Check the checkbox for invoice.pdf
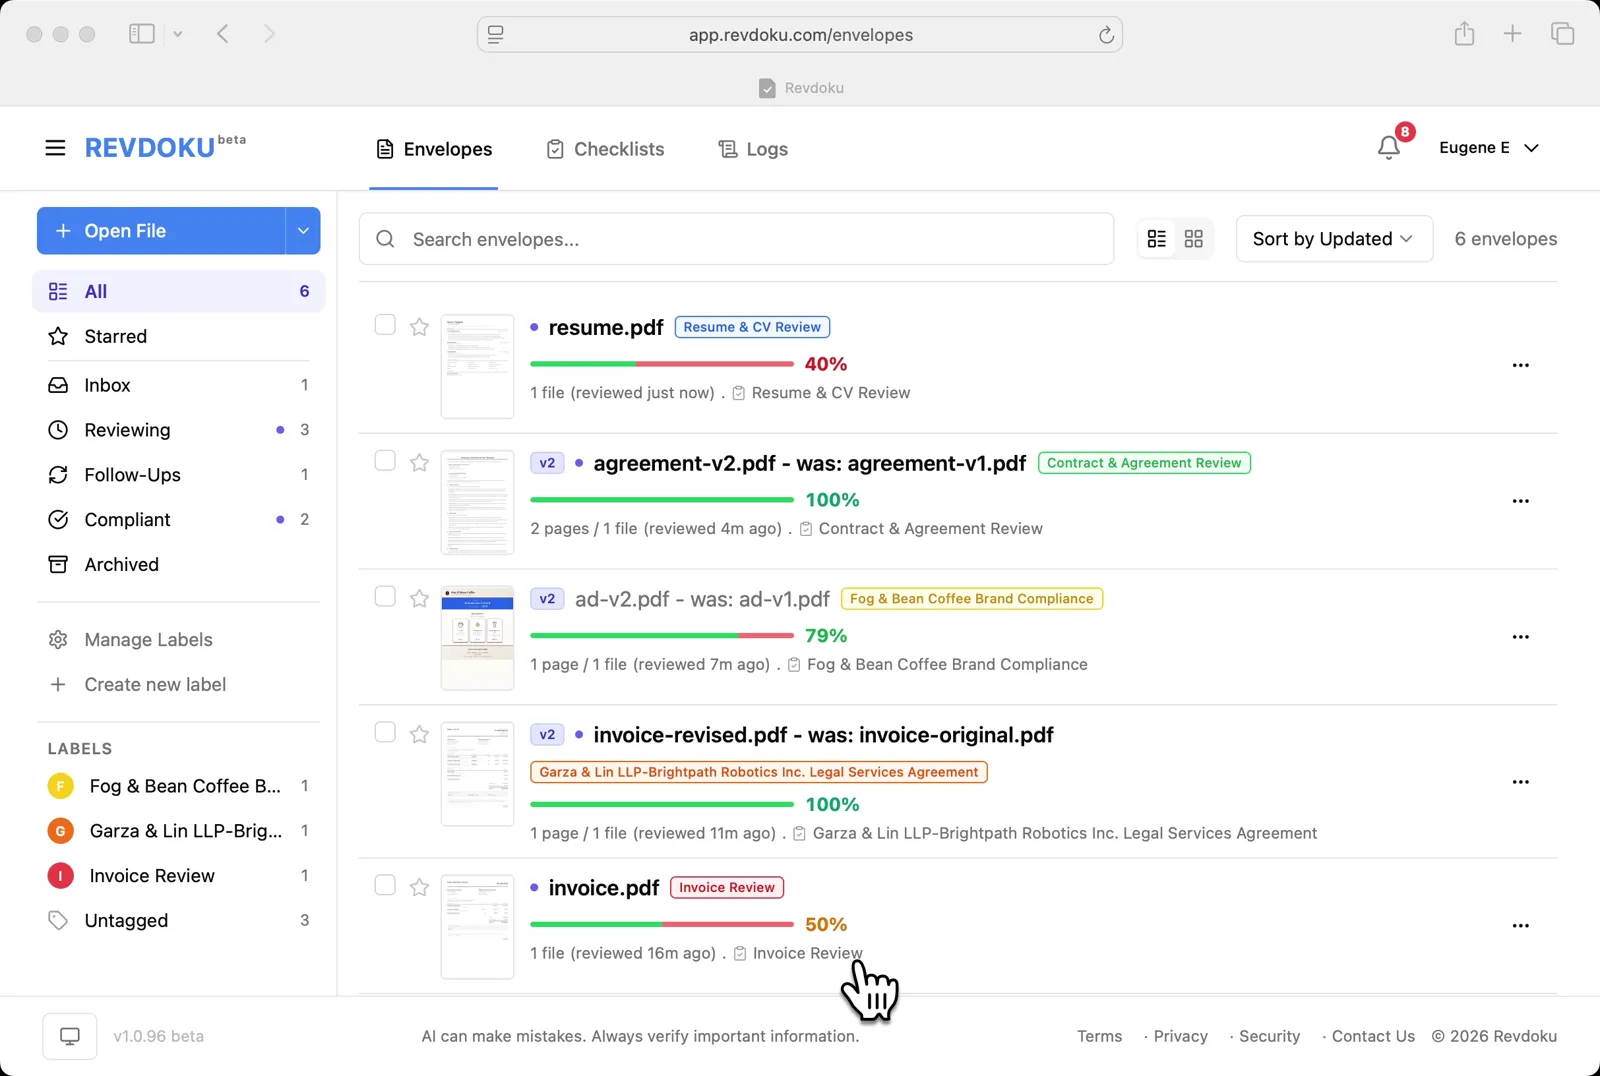The image size is (1600, 1076). pyautogui.click(x=384, y=886)
